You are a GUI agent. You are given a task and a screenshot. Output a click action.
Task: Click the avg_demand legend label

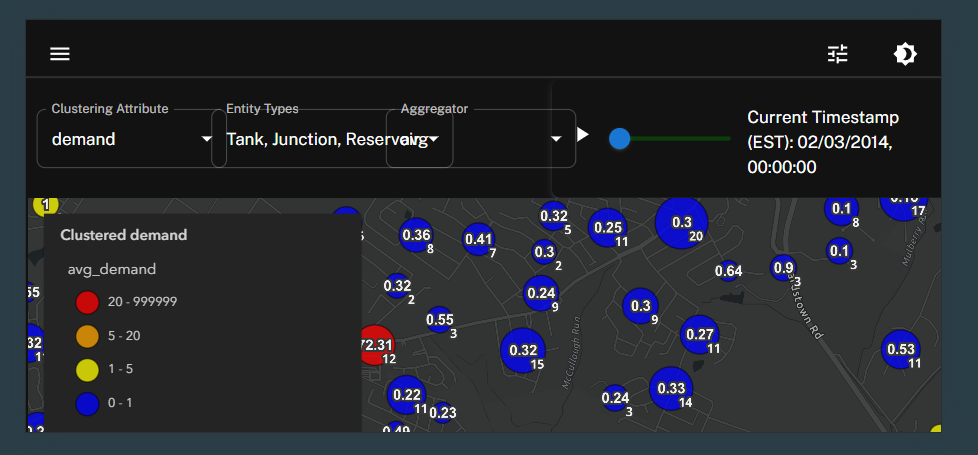click(x=112, y=270)
